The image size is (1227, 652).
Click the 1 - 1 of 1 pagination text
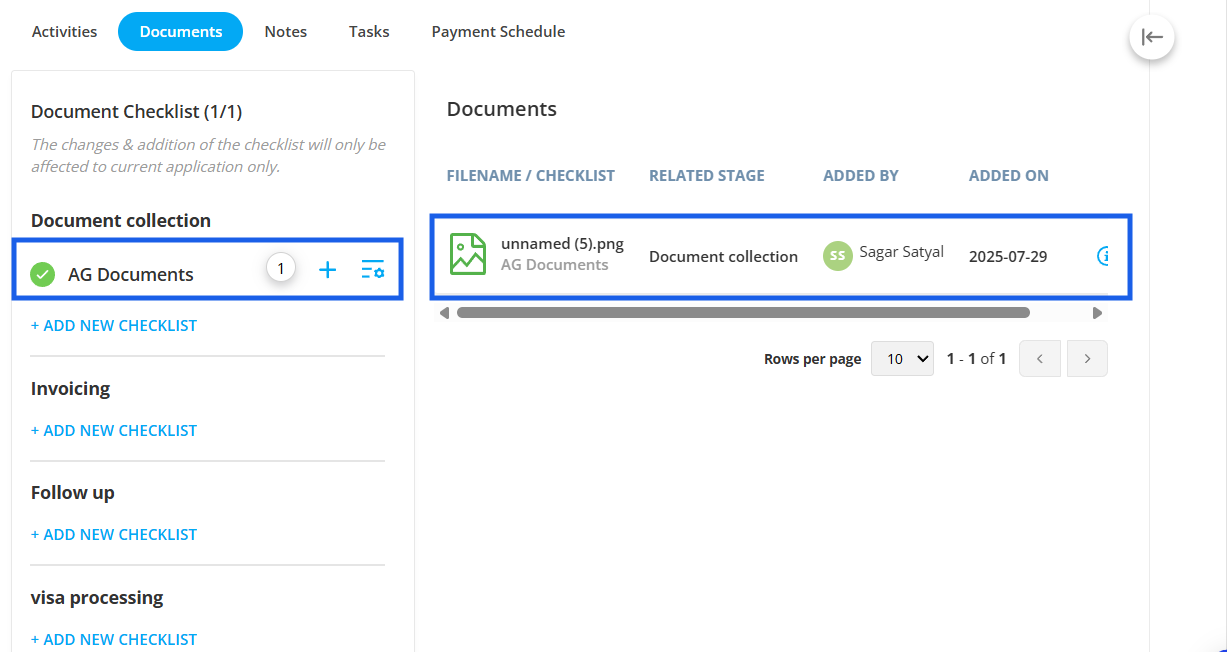coord(976,358)
